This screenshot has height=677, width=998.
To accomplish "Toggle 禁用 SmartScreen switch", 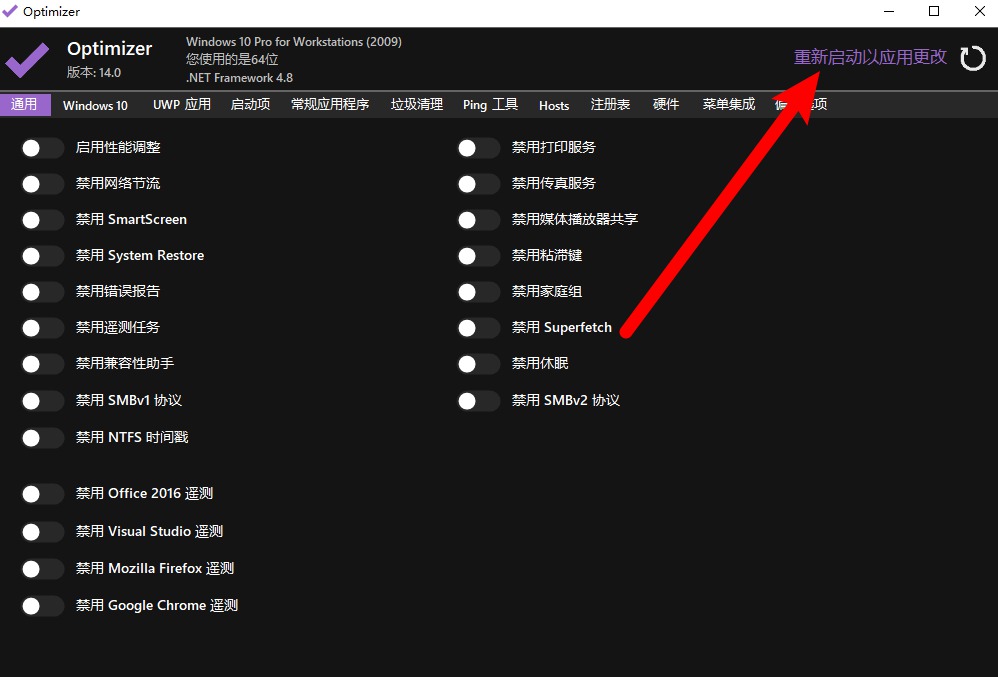I will (x=43, y=220).
